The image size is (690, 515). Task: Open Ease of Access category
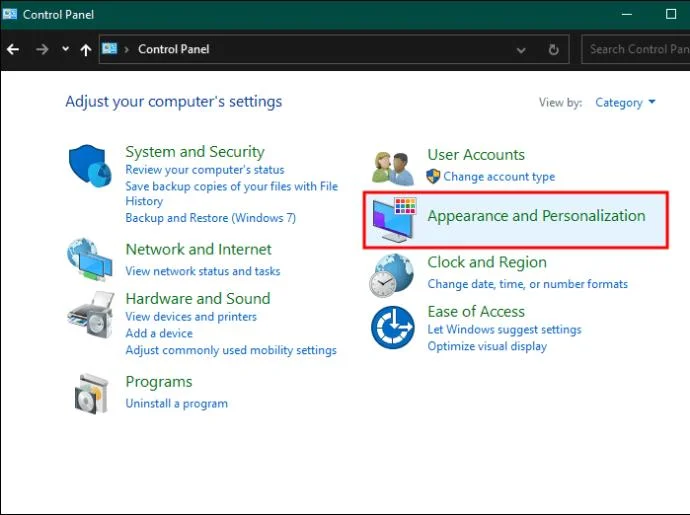(x=476, y=312)
